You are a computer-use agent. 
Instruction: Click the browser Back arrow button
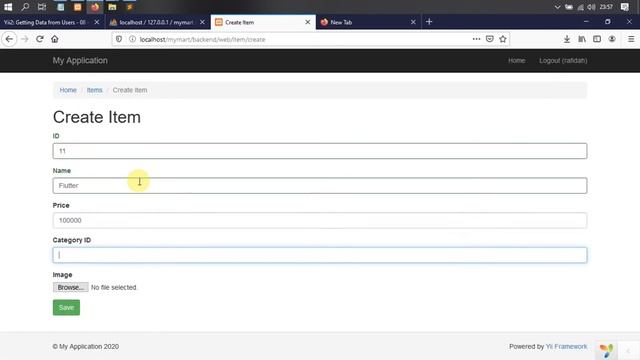[9, 39]
